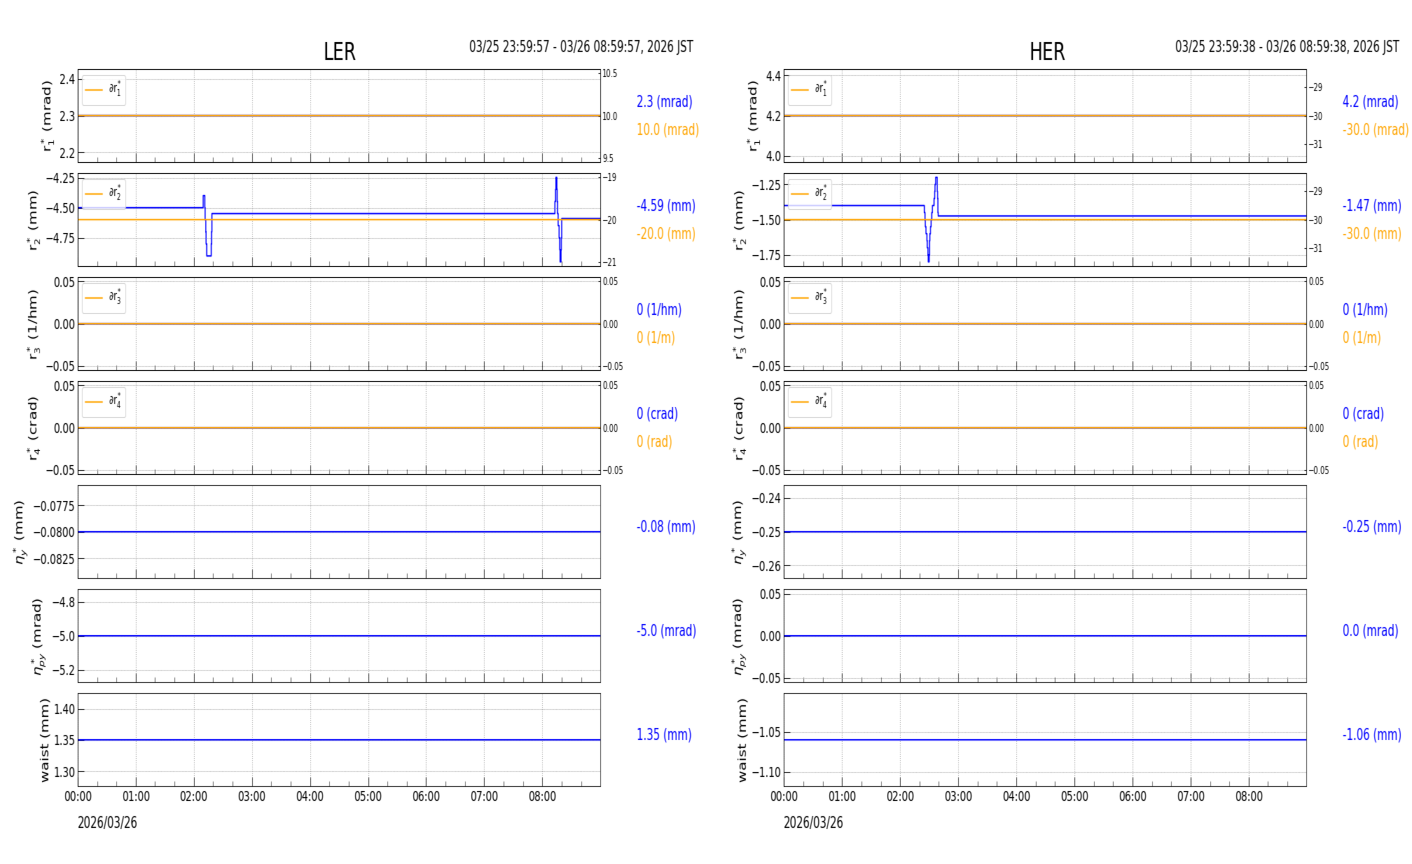Click the ∂r2* legend marker in LER
Screen dimensions: 1412x864
coord(94,194)
